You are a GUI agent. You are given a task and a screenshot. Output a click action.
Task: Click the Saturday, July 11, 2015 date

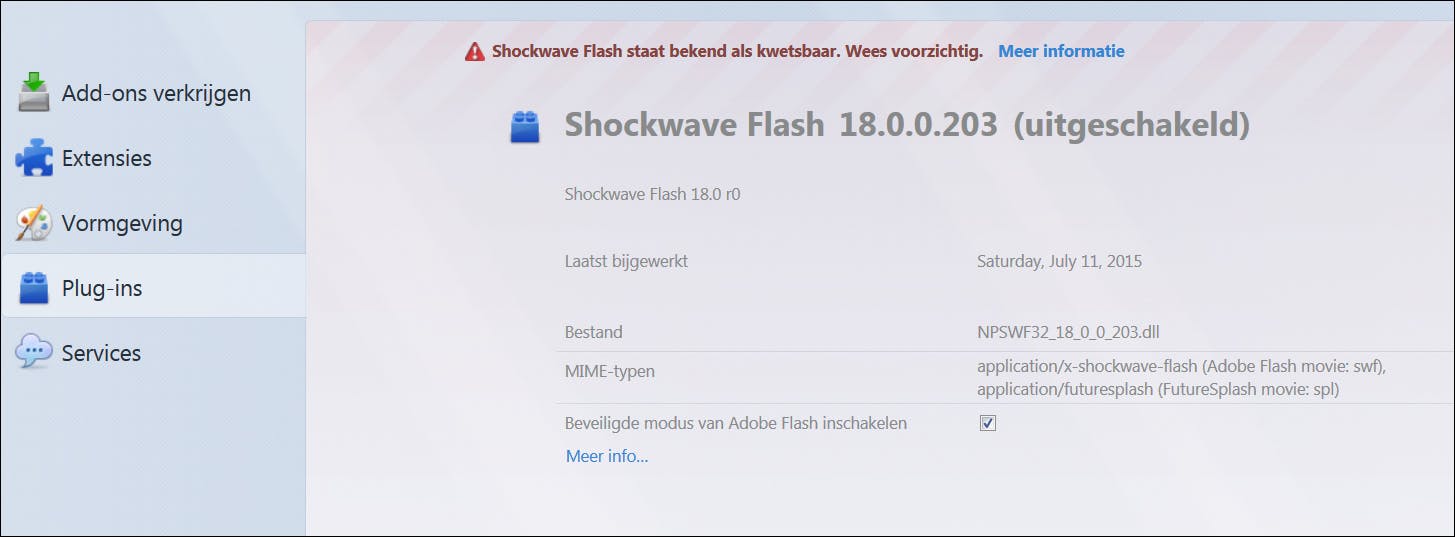(1059, 262)
